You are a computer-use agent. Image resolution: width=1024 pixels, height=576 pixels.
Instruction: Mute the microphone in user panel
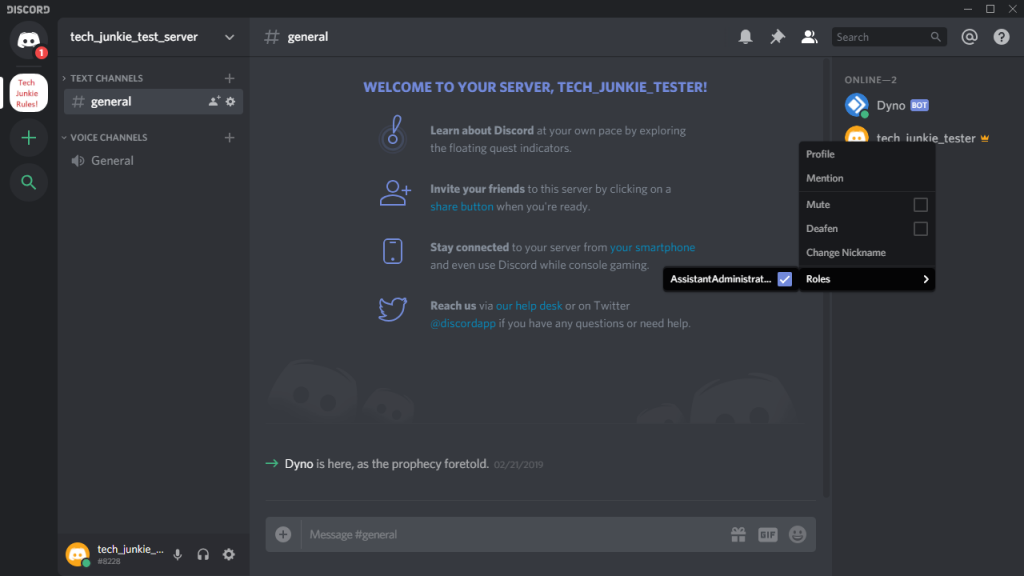coord(178,554)
